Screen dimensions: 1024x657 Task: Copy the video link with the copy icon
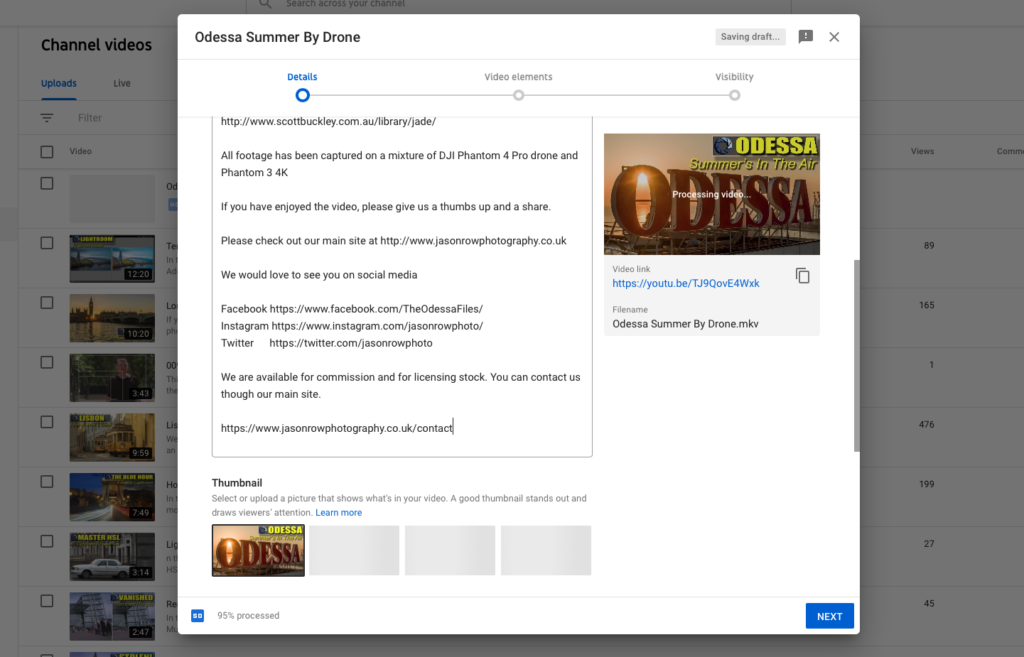pyautogui.click(x=803, y=276)
